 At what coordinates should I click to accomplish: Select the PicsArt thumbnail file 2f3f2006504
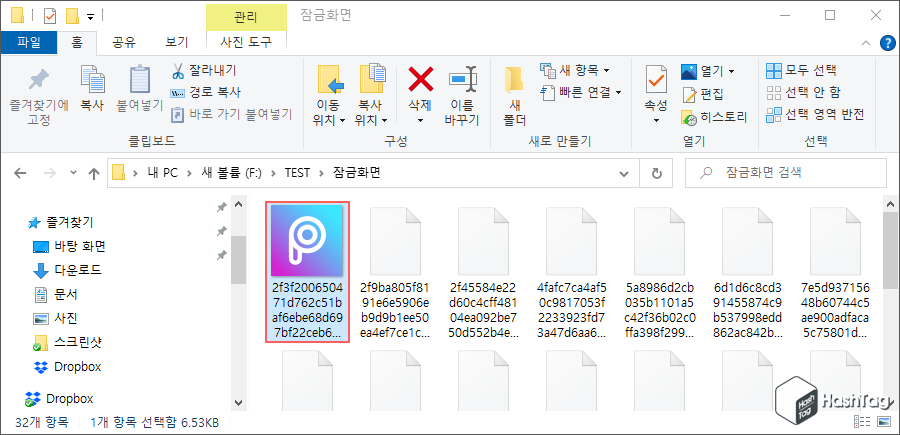pyautogui.click(x=307, y=273)
